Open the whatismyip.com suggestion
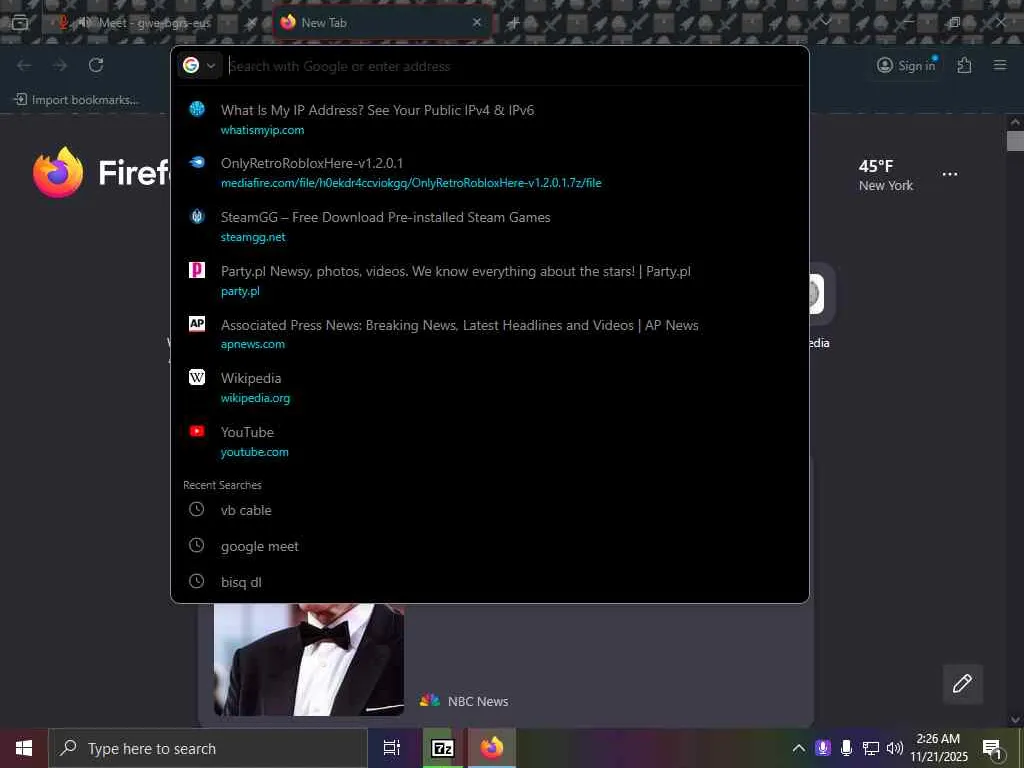The width and height of the screenshot is (1024, 768). (x=490, y=119)
